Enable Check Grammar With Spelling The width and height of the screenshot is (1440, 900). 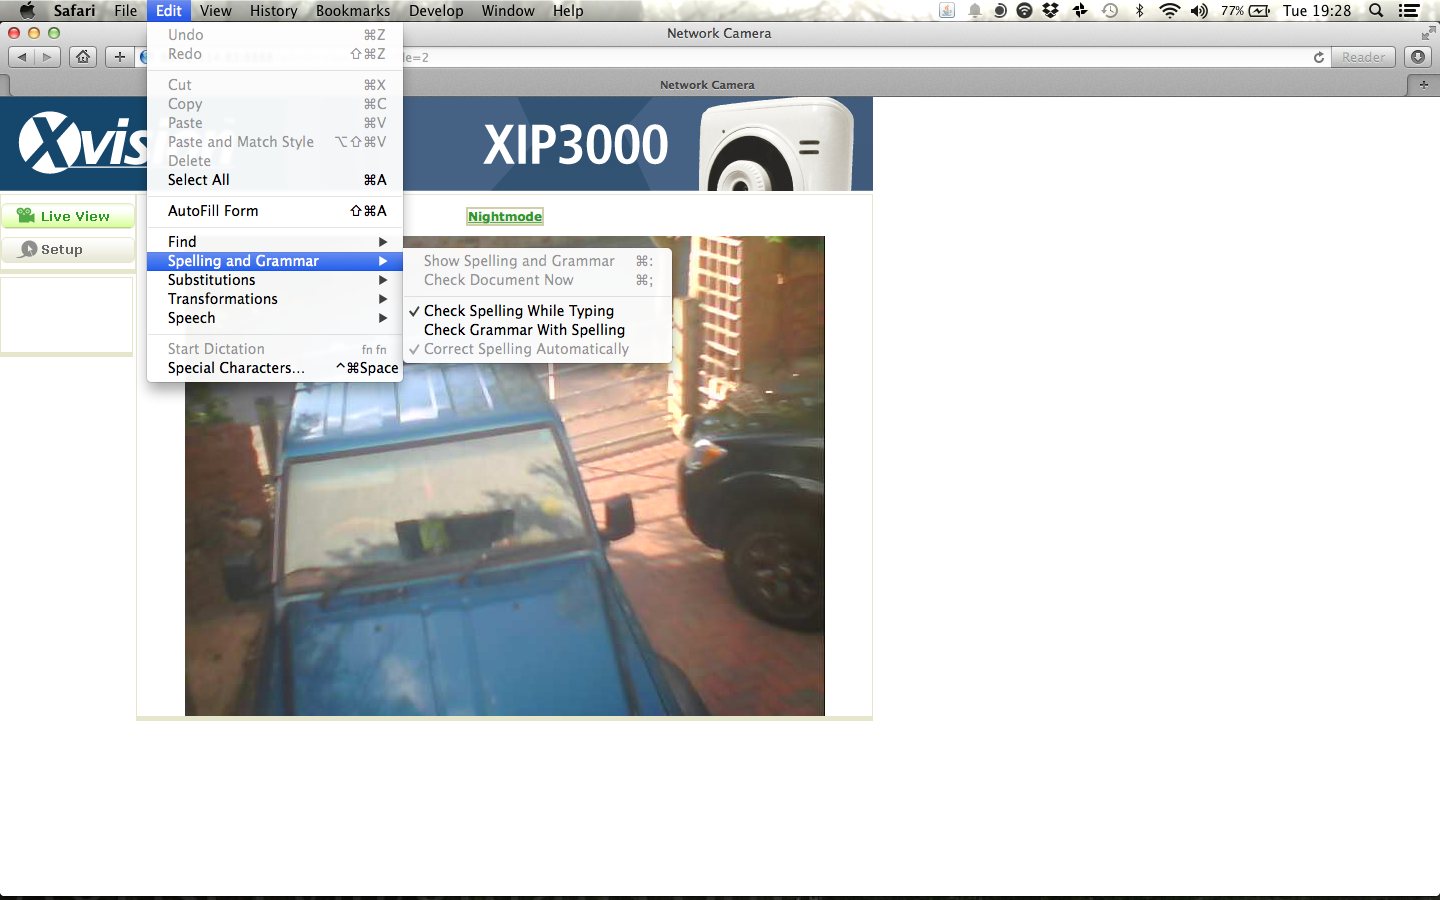(x=537, y=330)
